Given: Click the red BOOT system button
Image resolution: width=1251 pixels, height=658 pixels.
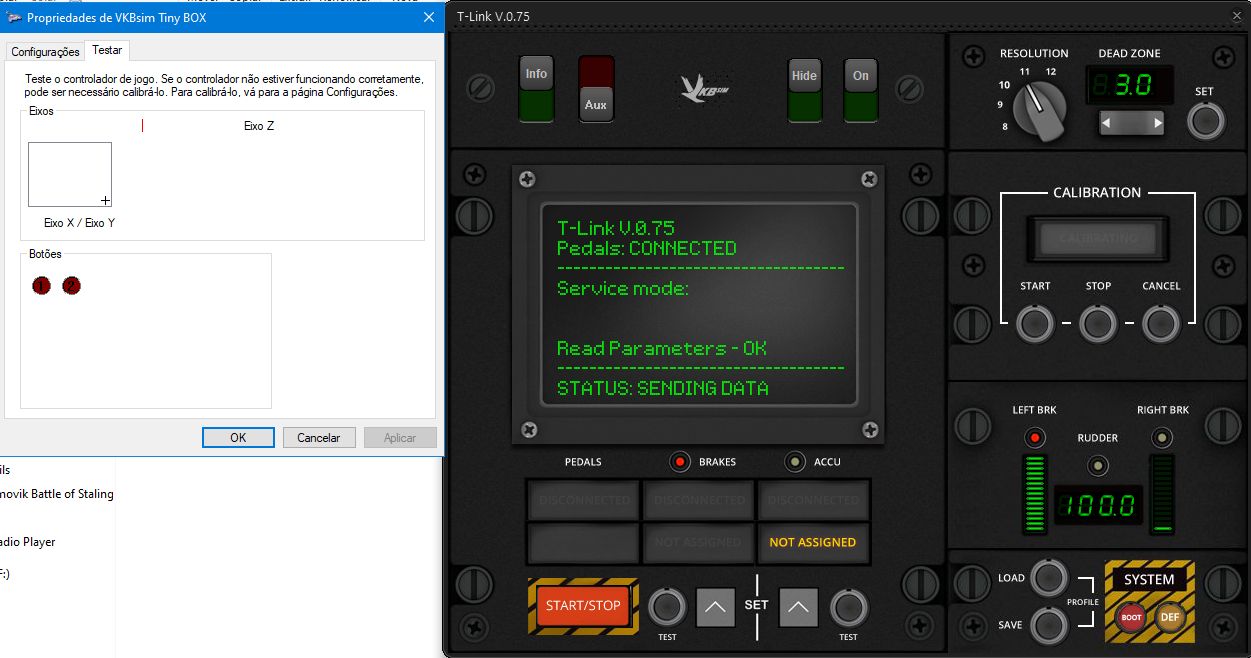Looking at the screenshot, I should coord(1131,617).
